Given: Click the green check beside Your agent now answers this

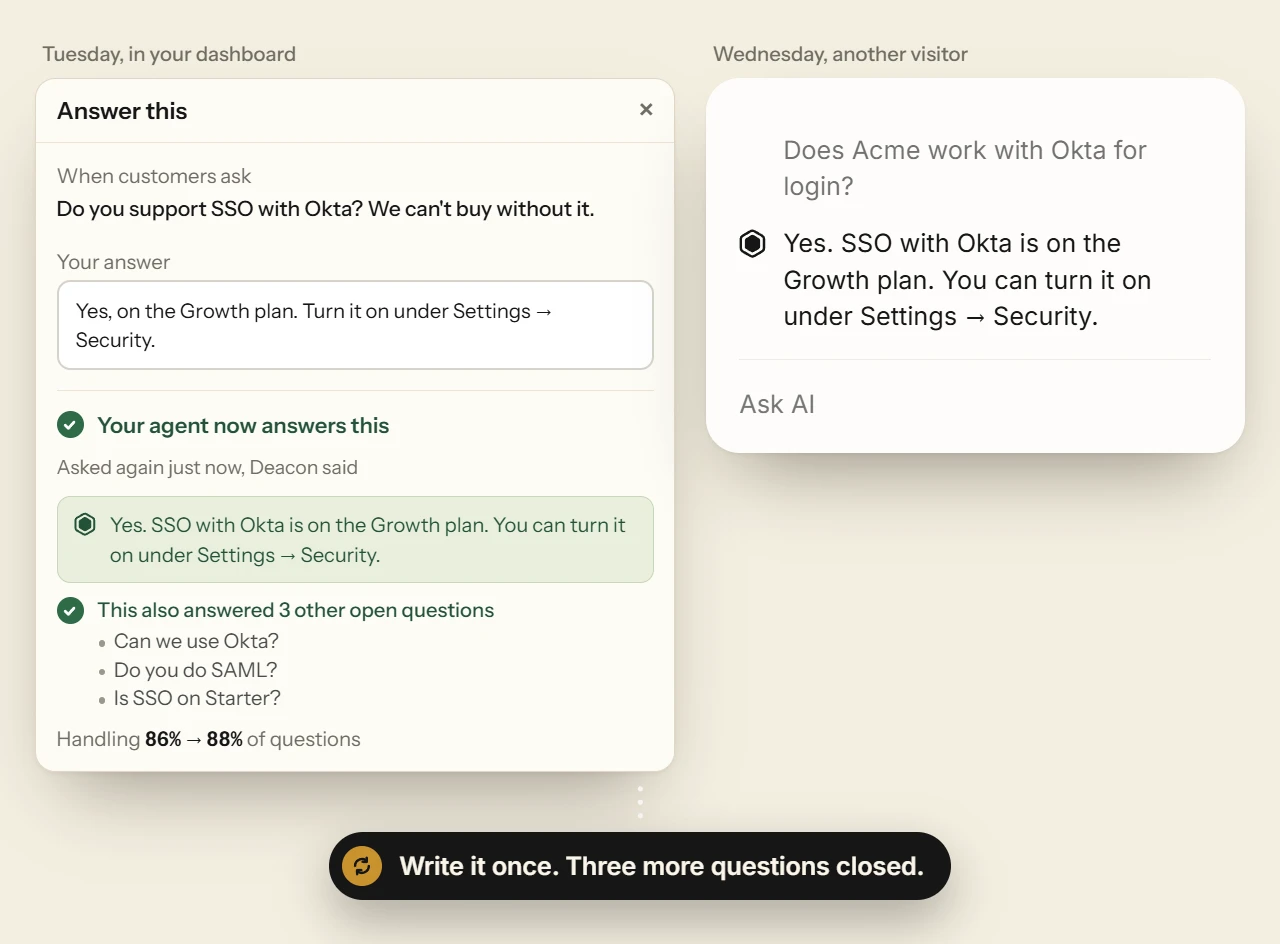Looking at the screenshot, I should [x=70, y=425].
